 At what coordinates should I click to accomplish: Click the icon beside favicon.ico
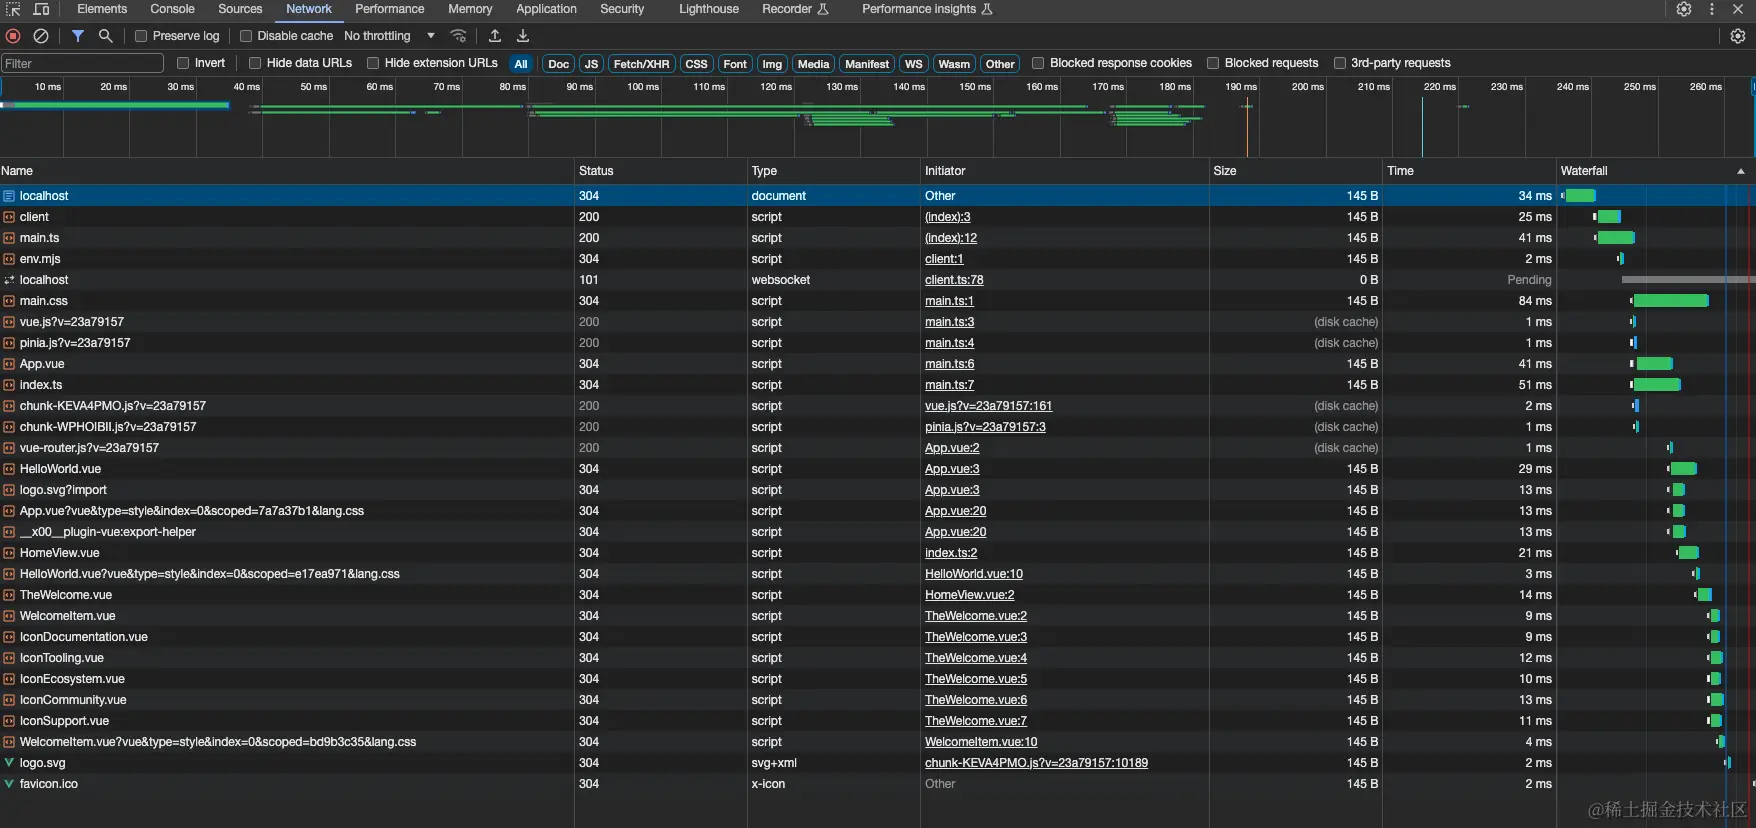click(x=9, y=784)
